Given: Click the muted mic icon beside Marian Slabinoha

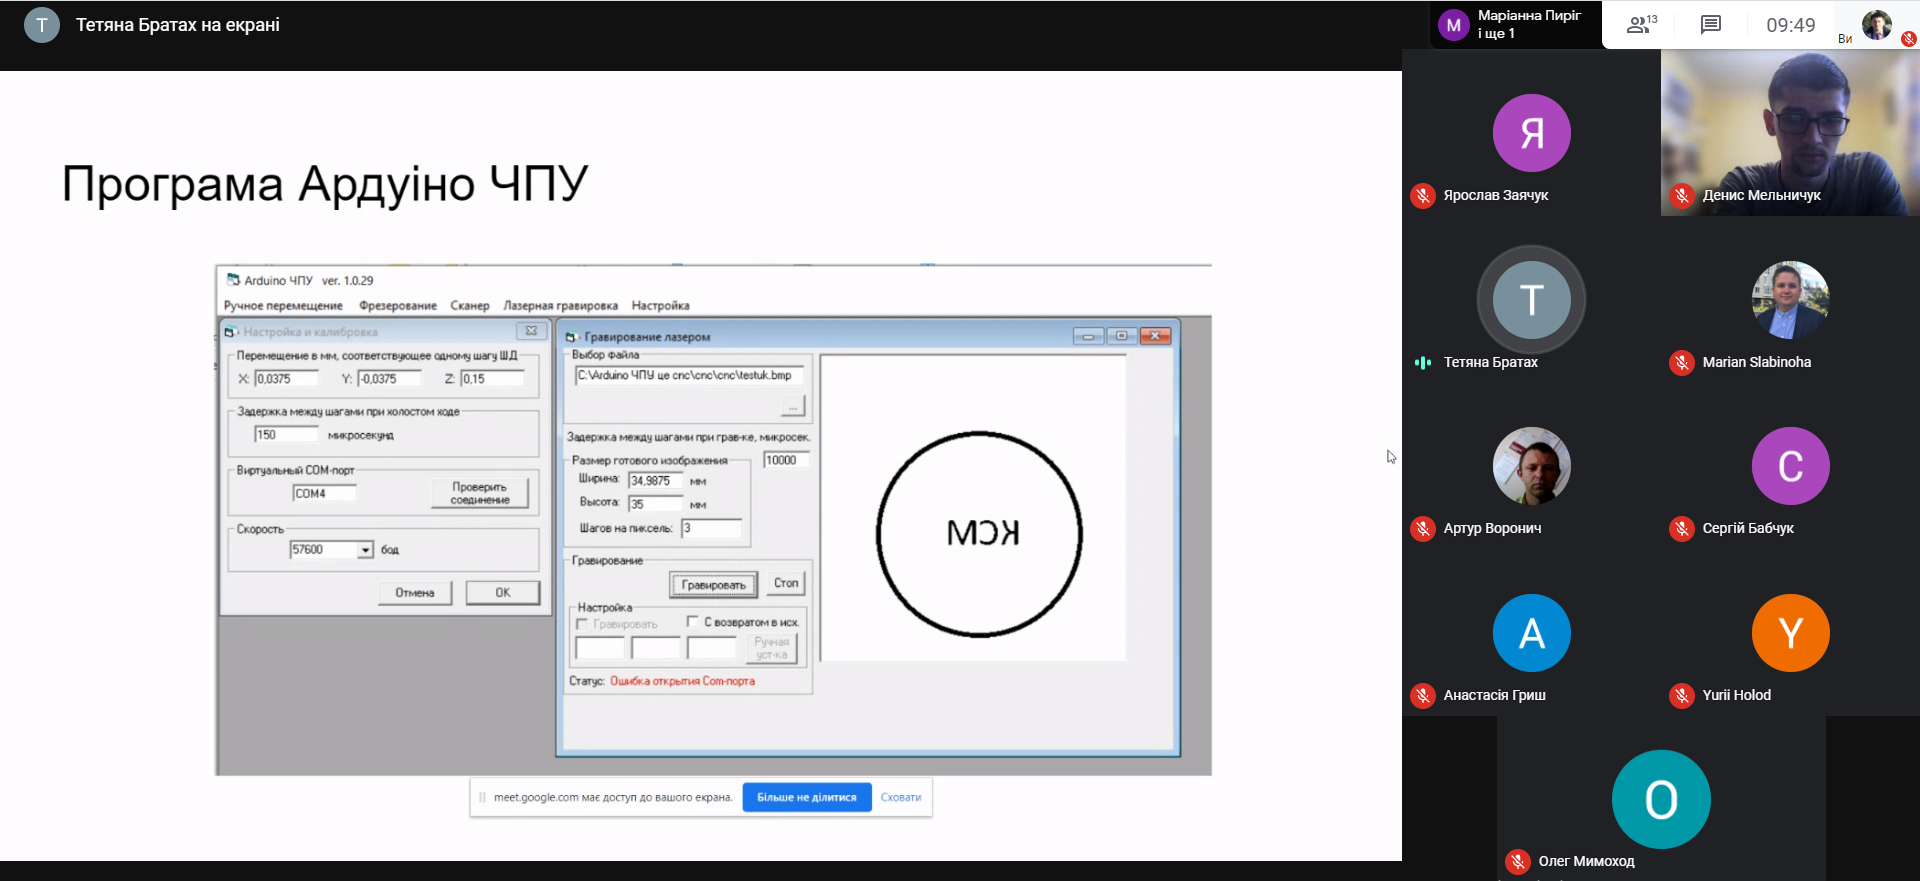Looking at the screenshot, I should click(1682, 363).
